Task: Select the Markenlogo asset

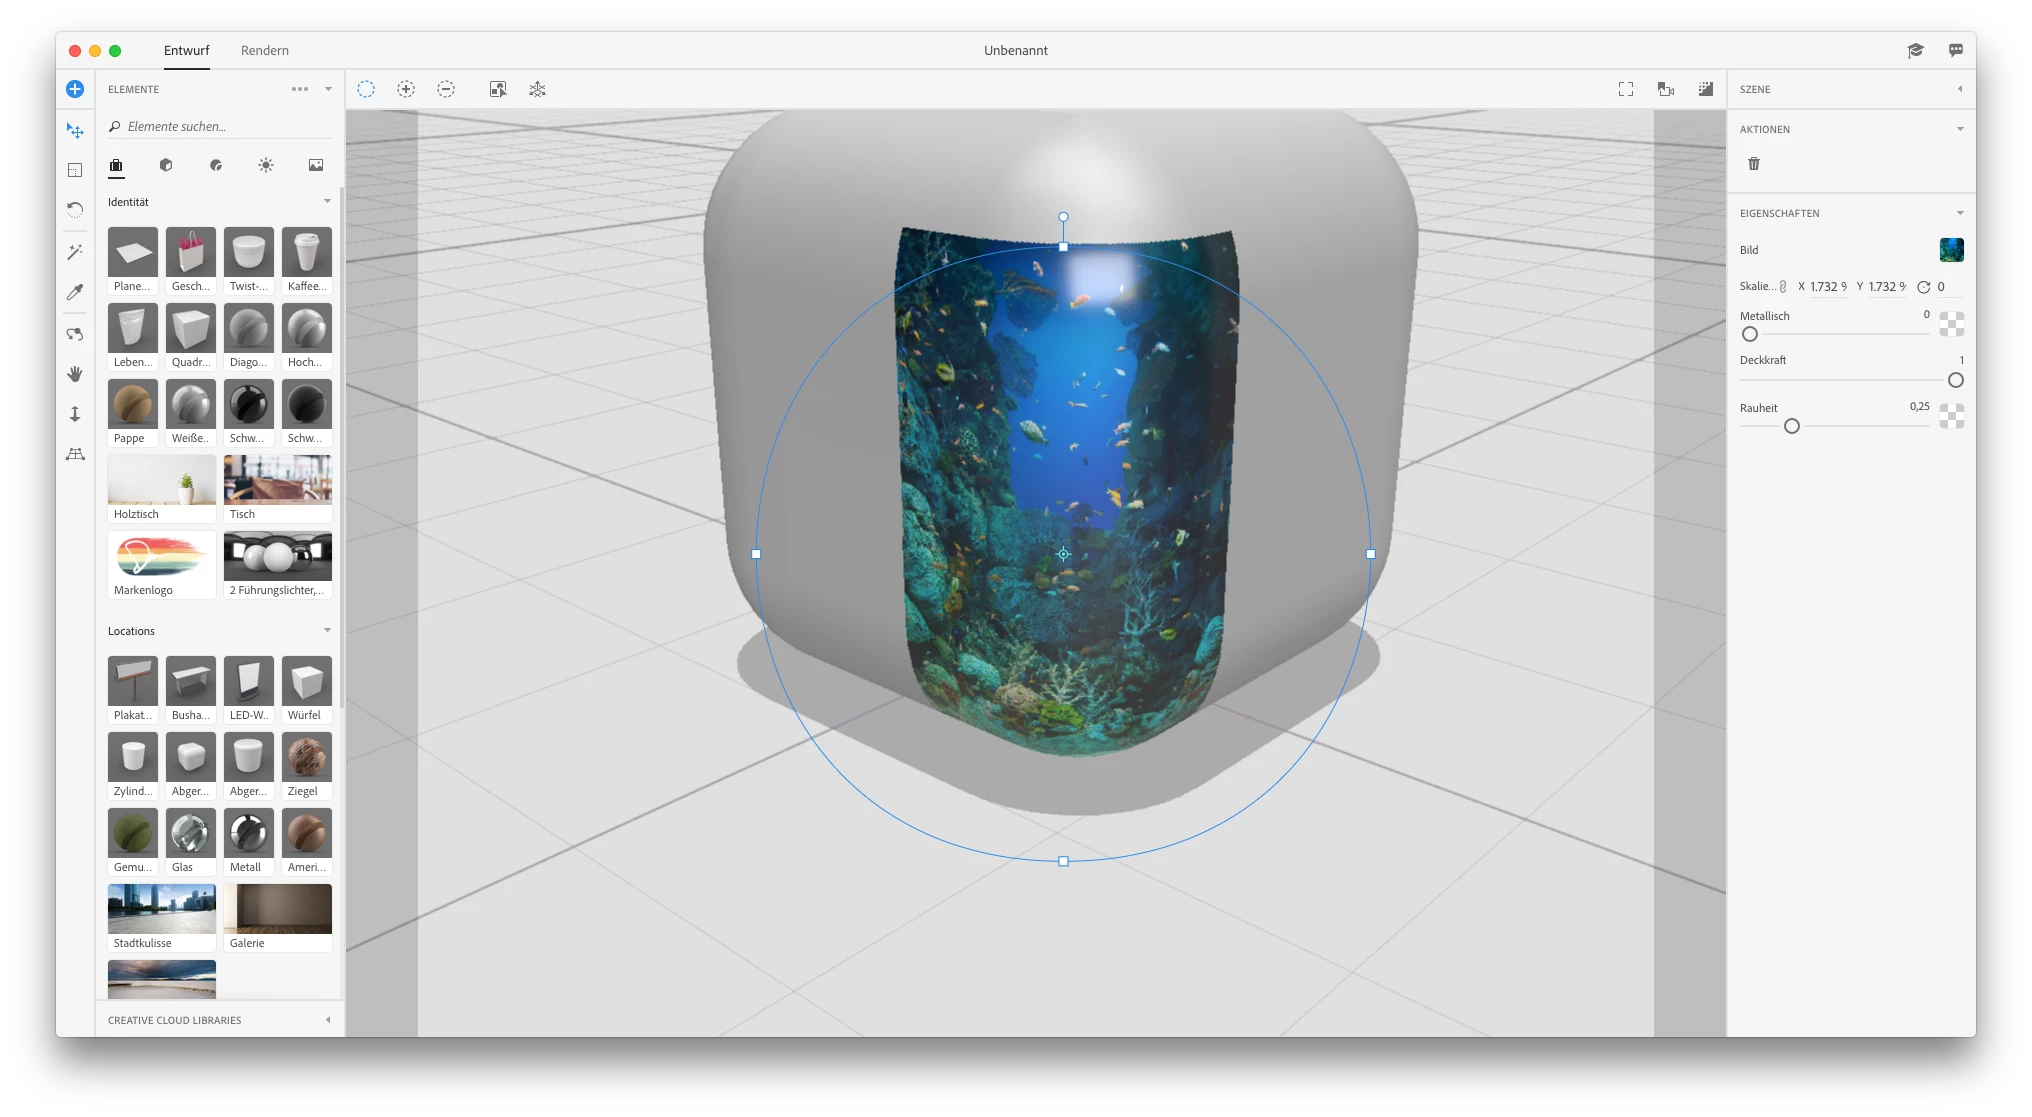Action: [x=162, y=565]
